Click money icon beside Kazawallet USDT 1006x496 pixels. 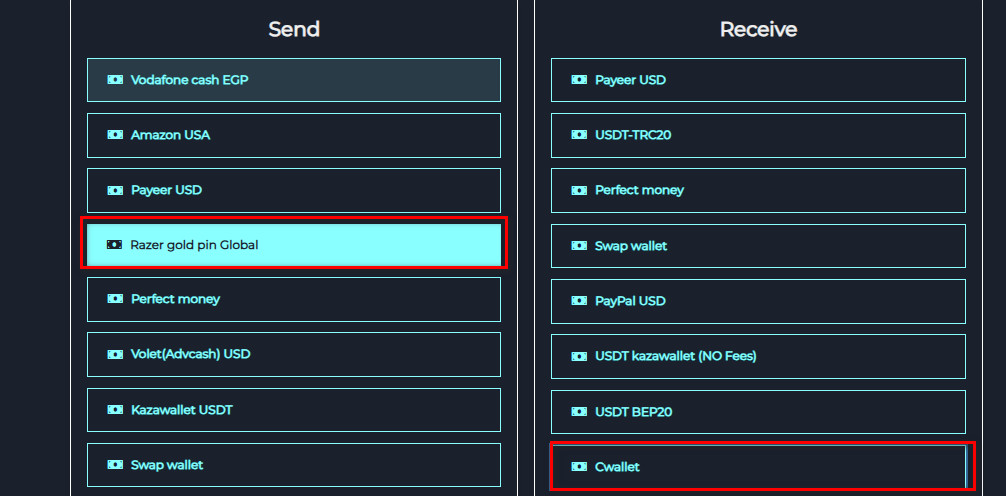(115, 409)
